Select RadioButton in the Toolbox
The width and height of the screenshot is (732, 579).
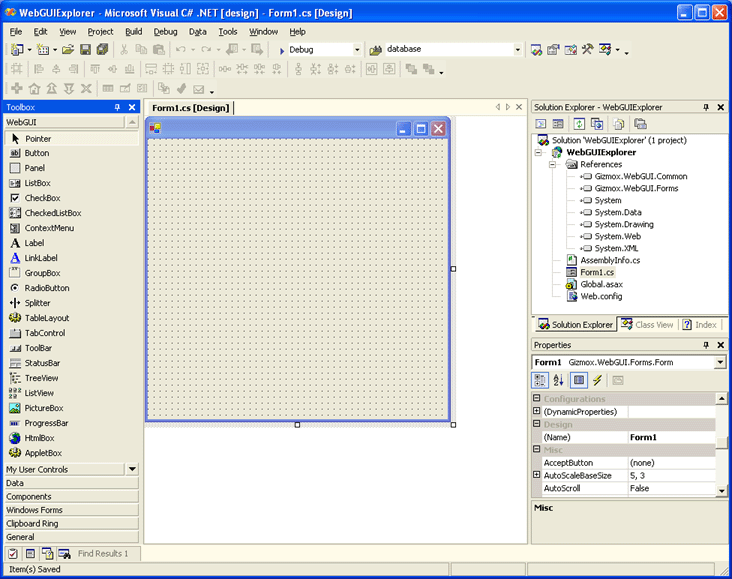click(71, 288)
